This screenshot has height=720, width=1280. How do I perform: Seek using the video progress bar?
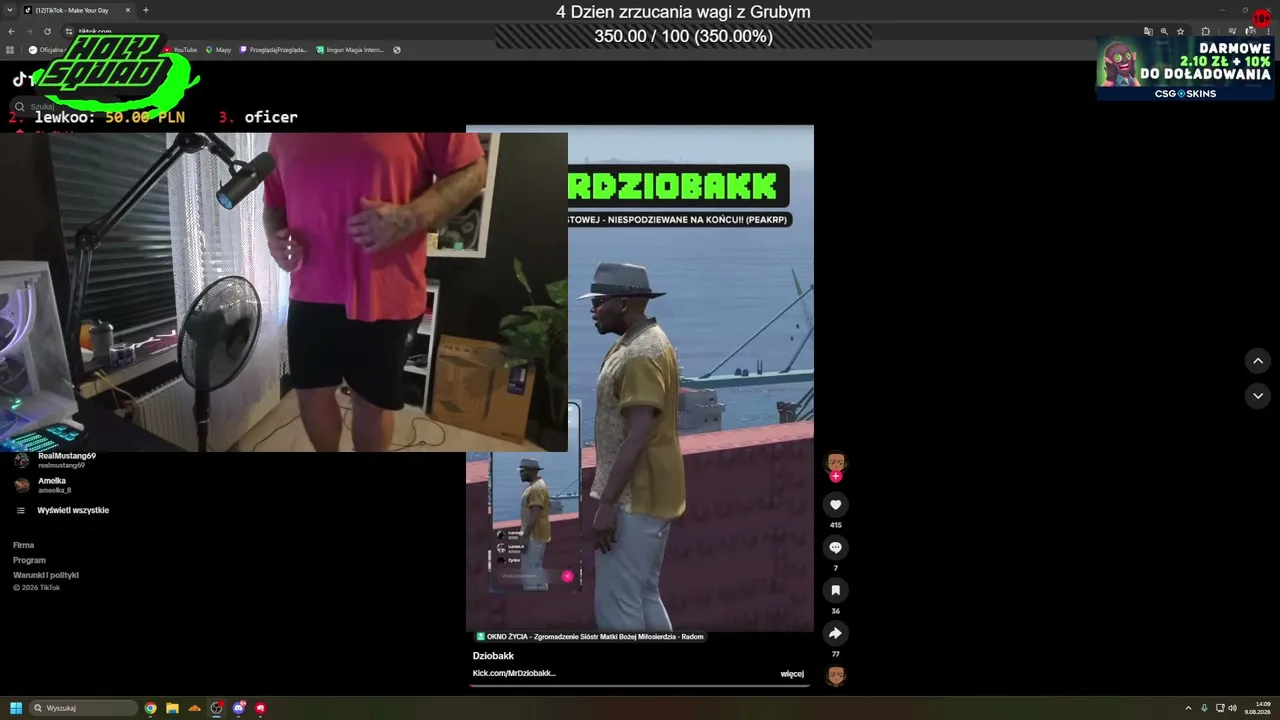[640, 686]
